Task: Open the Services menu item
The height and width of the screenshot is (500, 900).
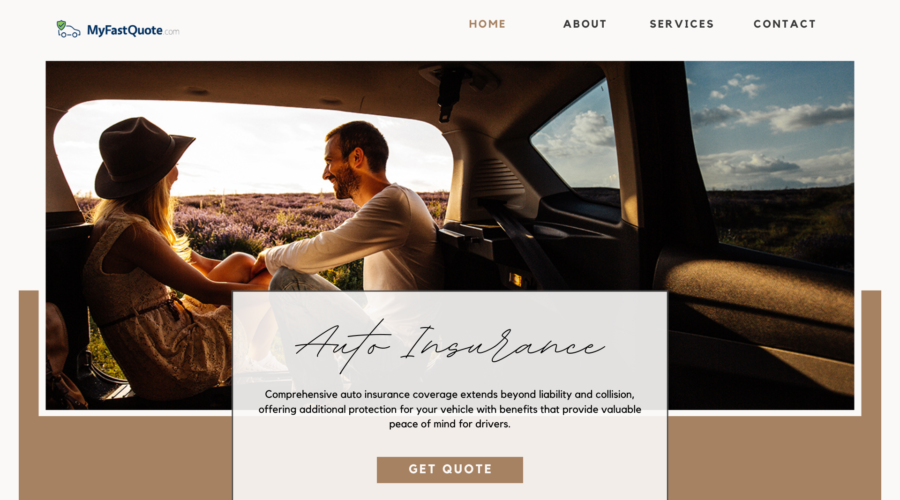Action: 681,24
